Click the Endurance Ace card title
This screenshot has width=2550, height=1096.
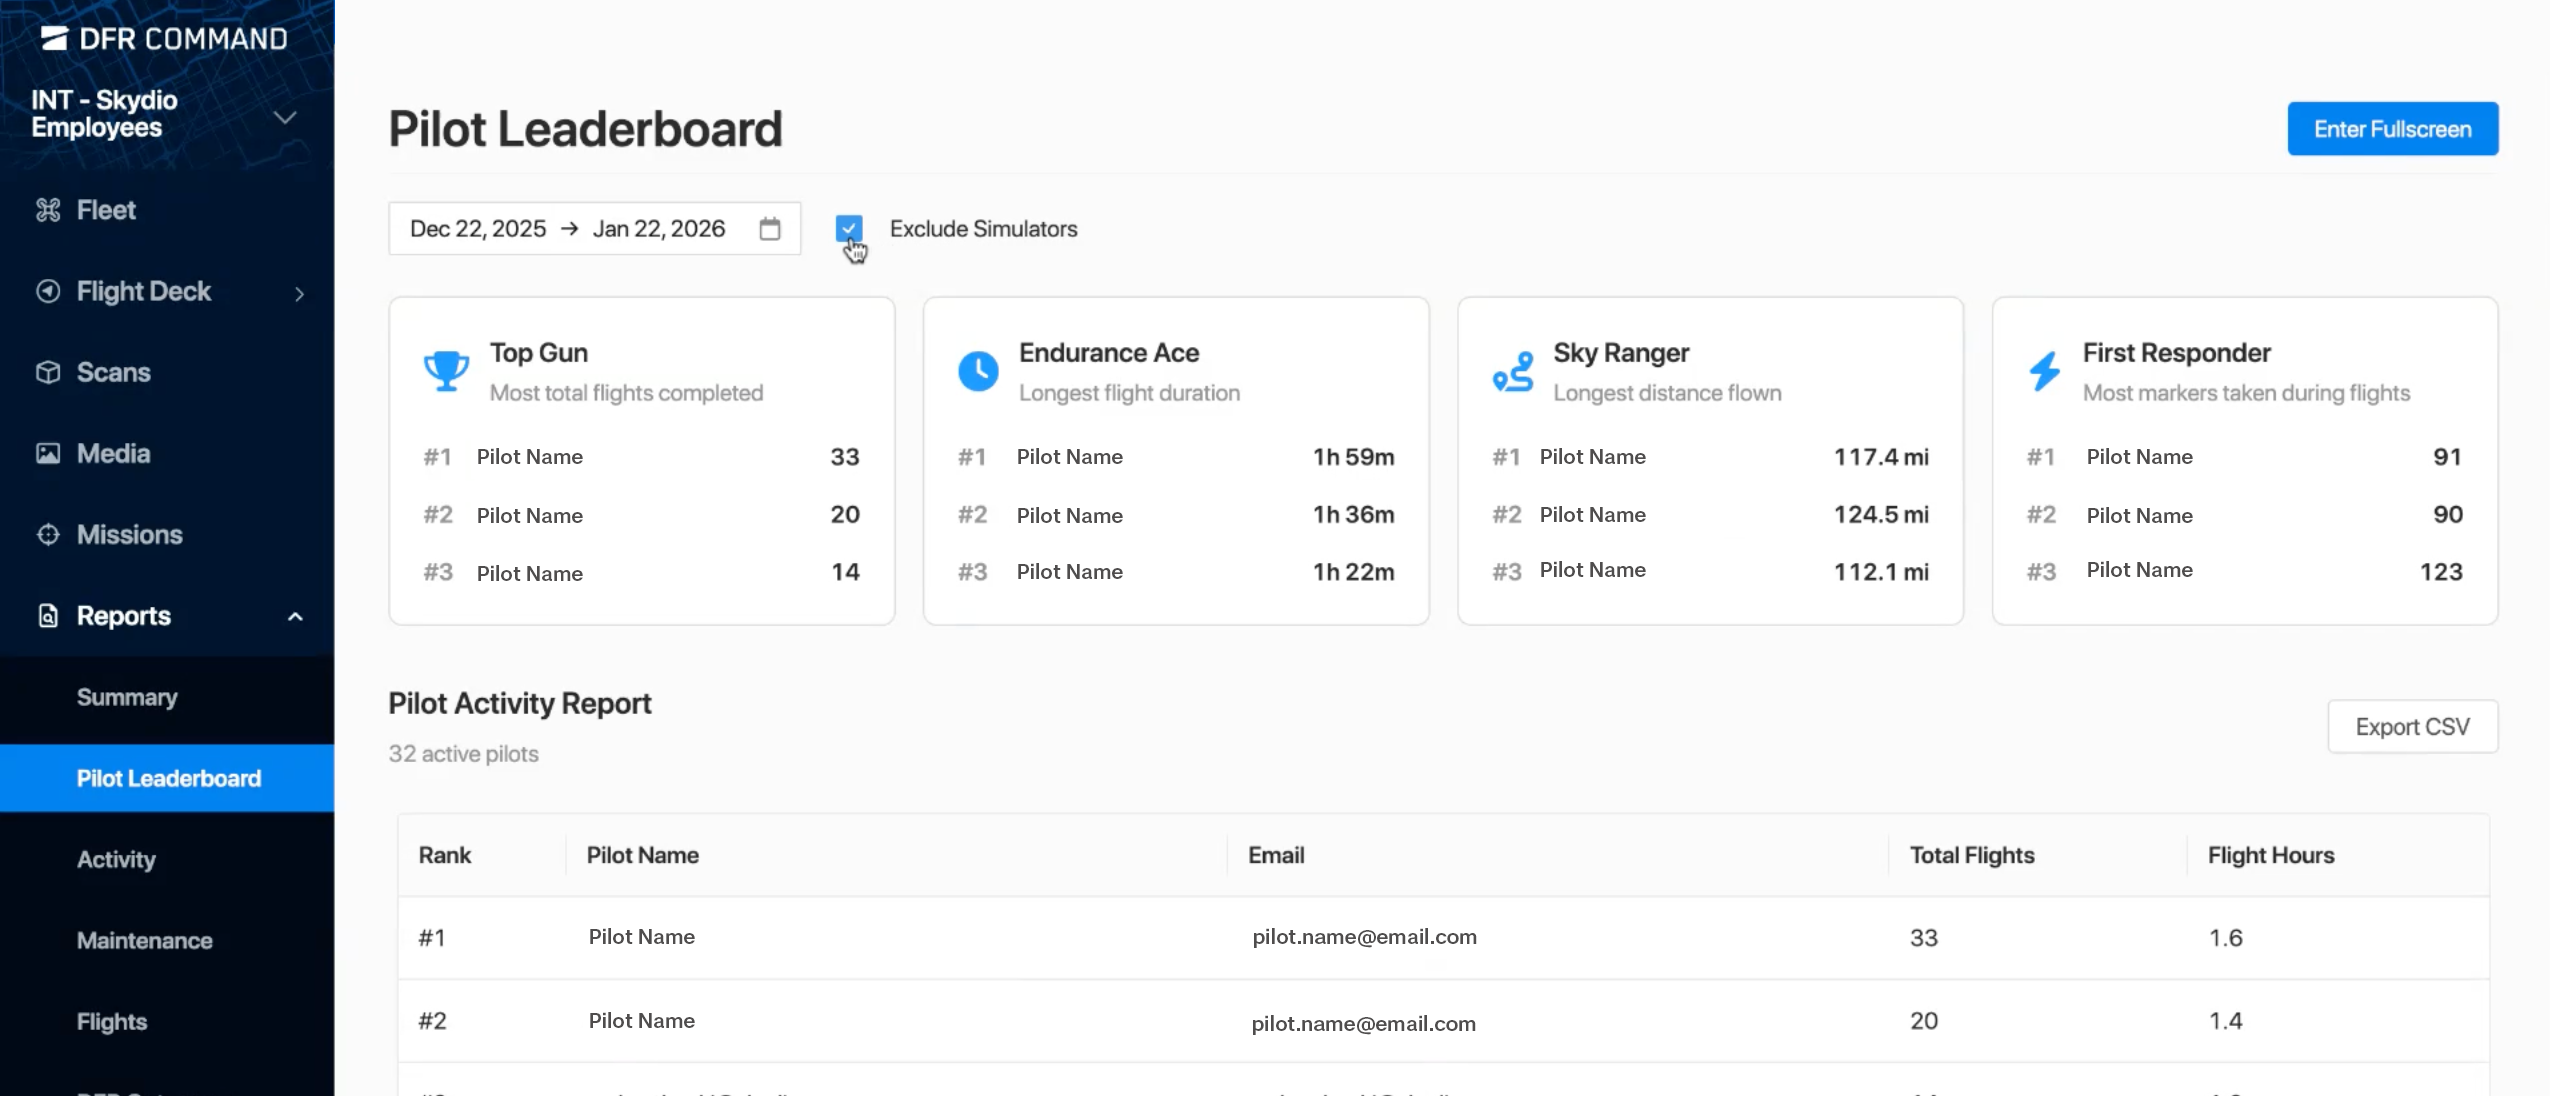(x=1109, y=353)
